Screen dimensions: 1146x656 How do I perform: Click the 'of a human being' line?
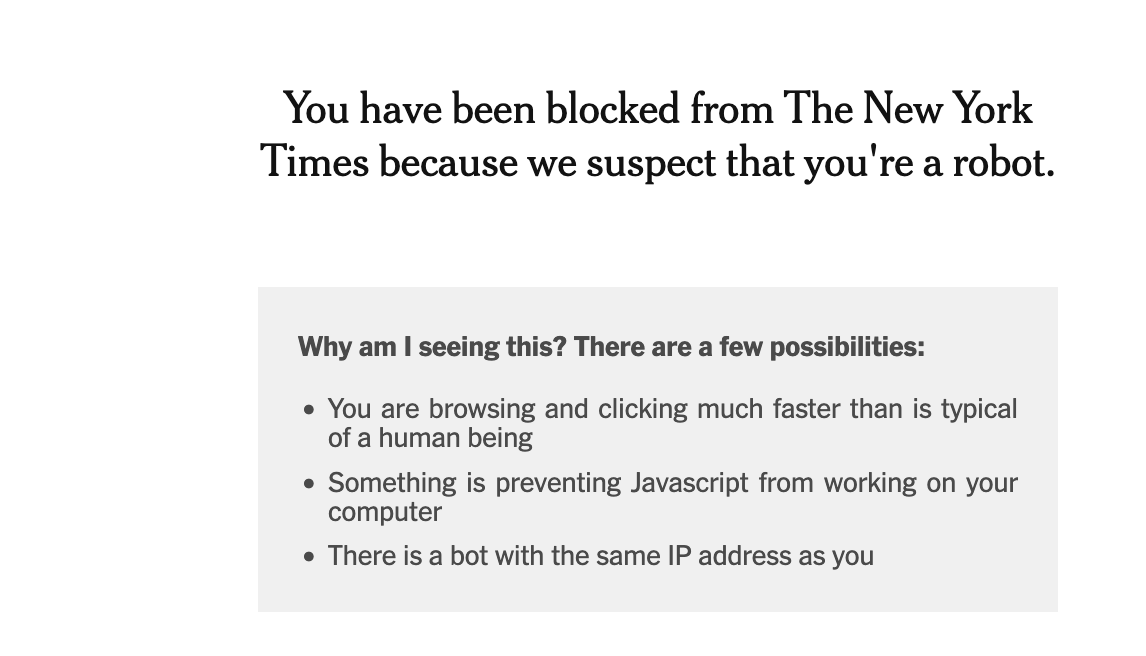(x=430, y=438)
